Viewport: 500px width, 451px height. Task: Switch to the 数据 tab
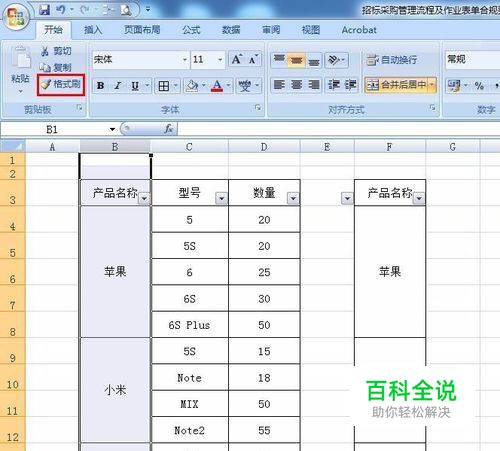231,30
